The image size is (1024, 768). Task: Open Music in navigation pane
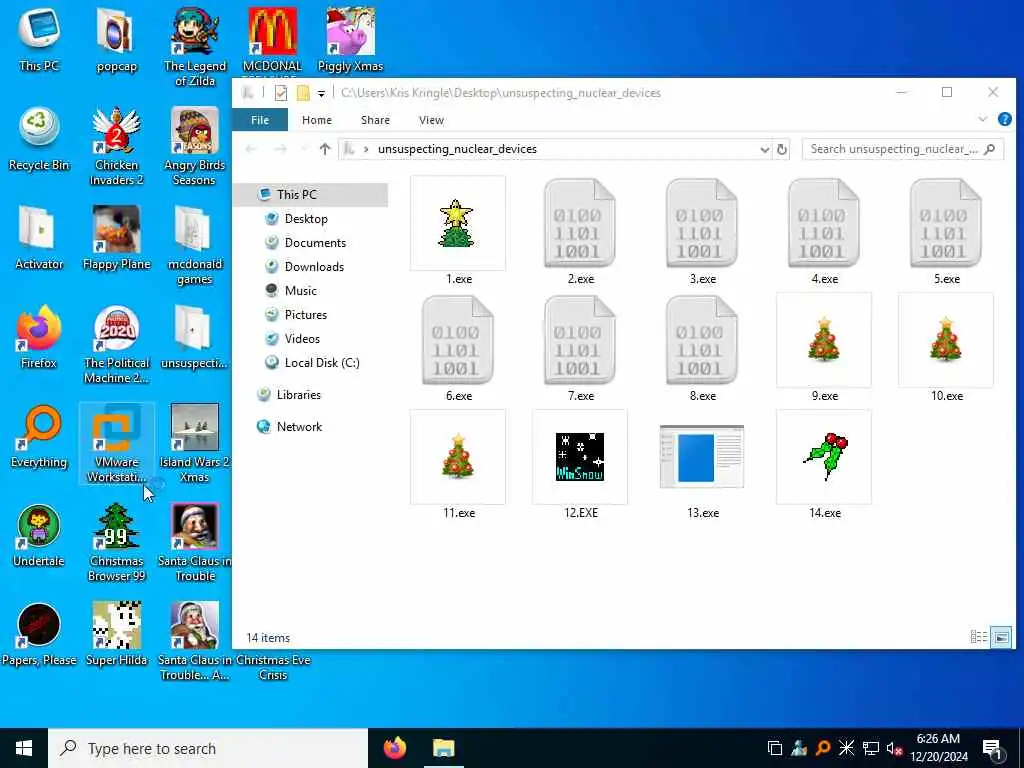point(300,291)
